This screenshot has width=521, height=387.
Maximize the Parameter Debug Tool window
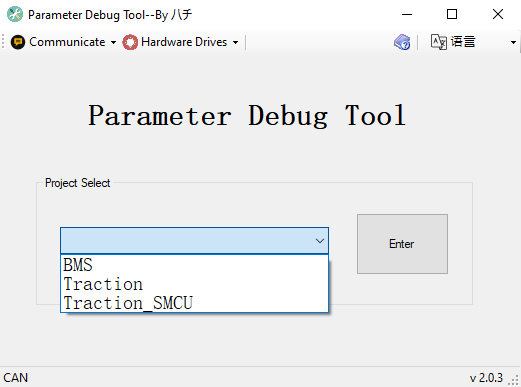point(452,14)
